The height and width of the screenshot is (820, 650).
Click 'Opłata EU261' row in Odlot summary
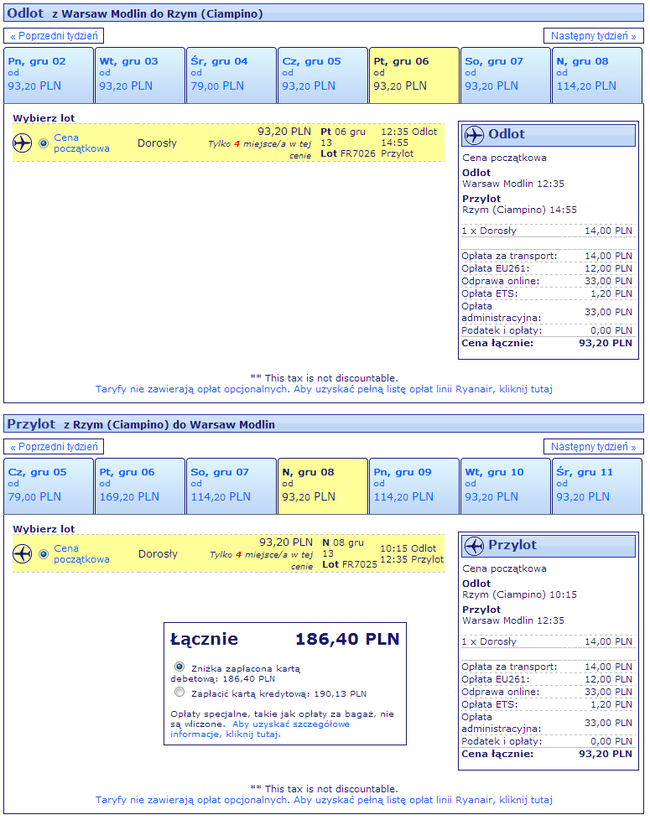[x=547, y=269]
